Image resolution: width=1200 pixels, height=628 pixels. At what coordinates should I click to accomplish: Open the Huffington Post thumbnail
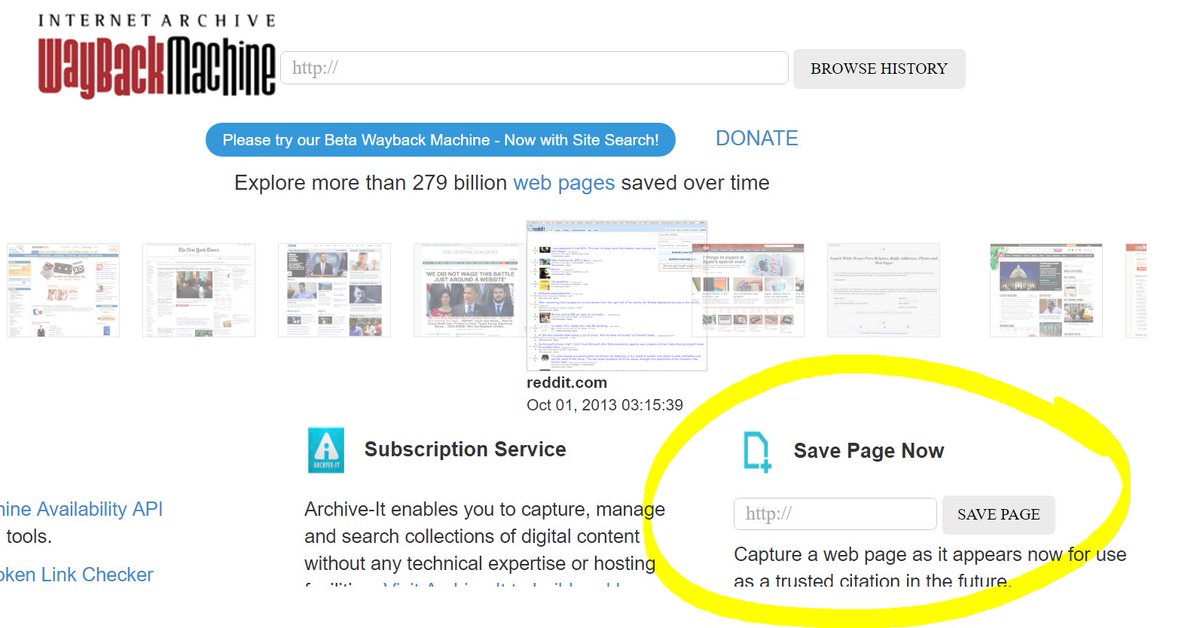pyautogui.click(x=471, y=289)
